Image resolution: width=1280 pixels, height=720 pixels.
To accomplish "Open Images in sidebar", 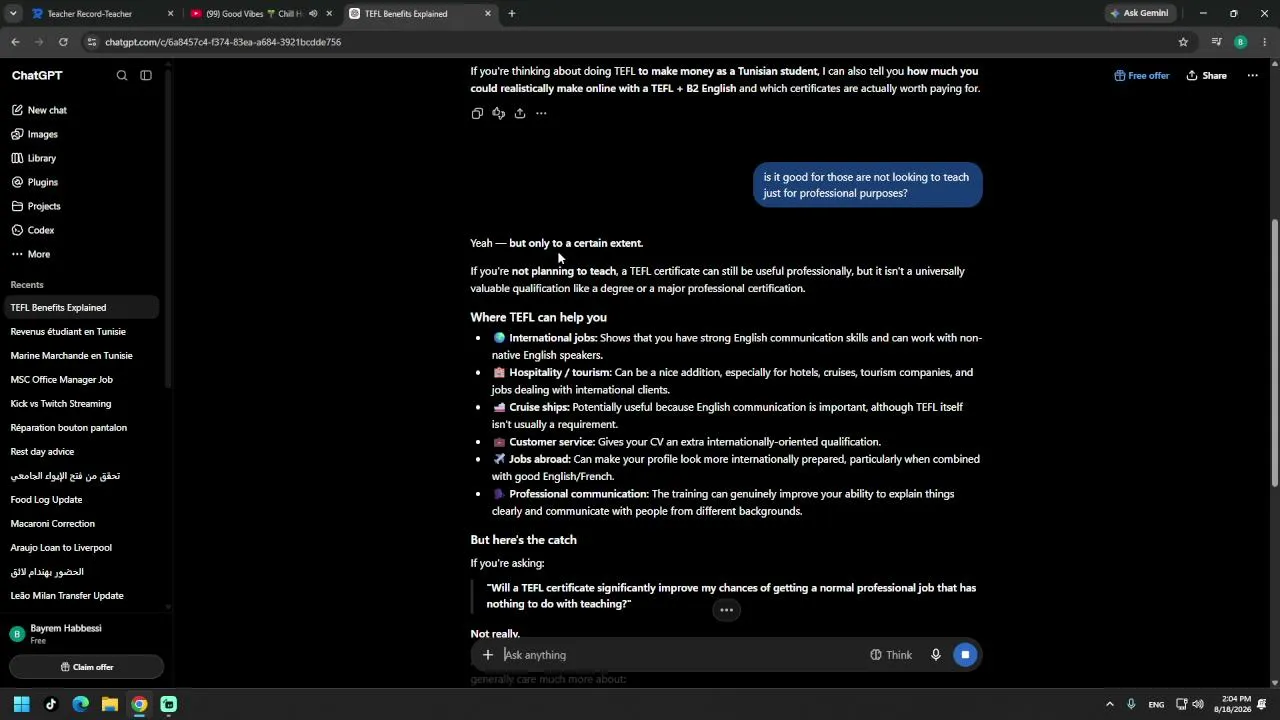I will tap(80, 134).
